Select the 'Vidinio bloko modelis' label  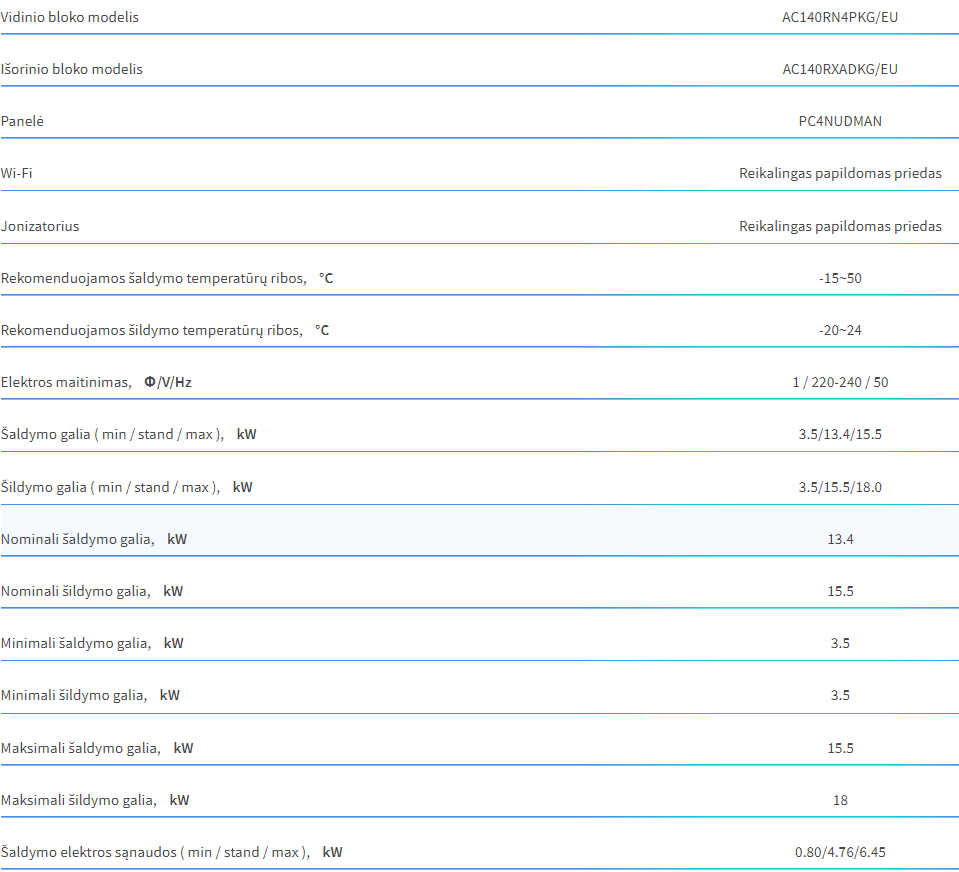point(70,17)
